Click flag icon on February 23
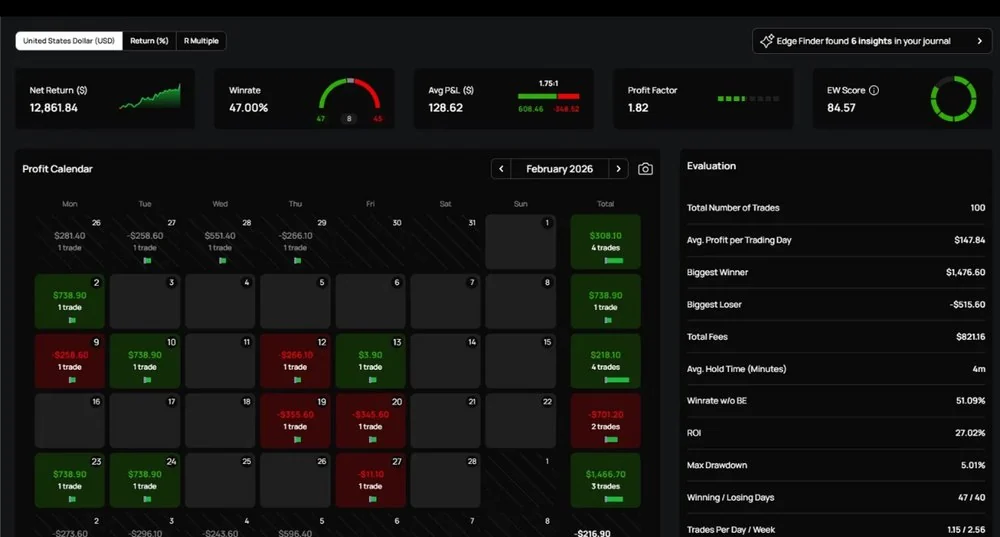This screenshot has height=537, width=1000. (72, 499)
